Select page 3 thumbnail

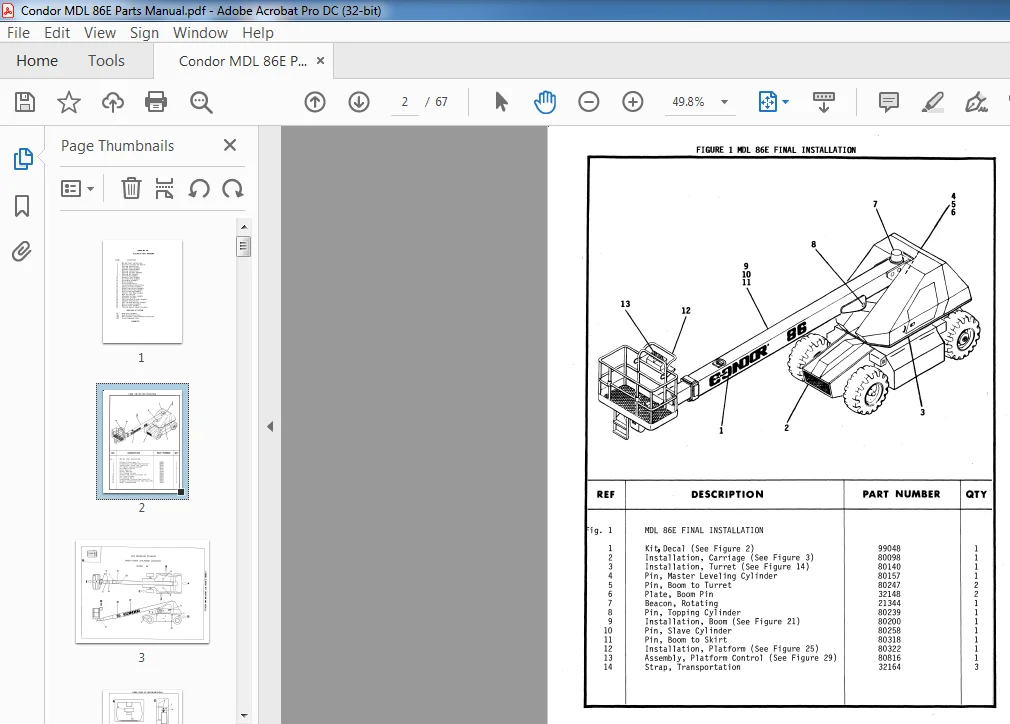pyautogui.click(x=142, y=592)
